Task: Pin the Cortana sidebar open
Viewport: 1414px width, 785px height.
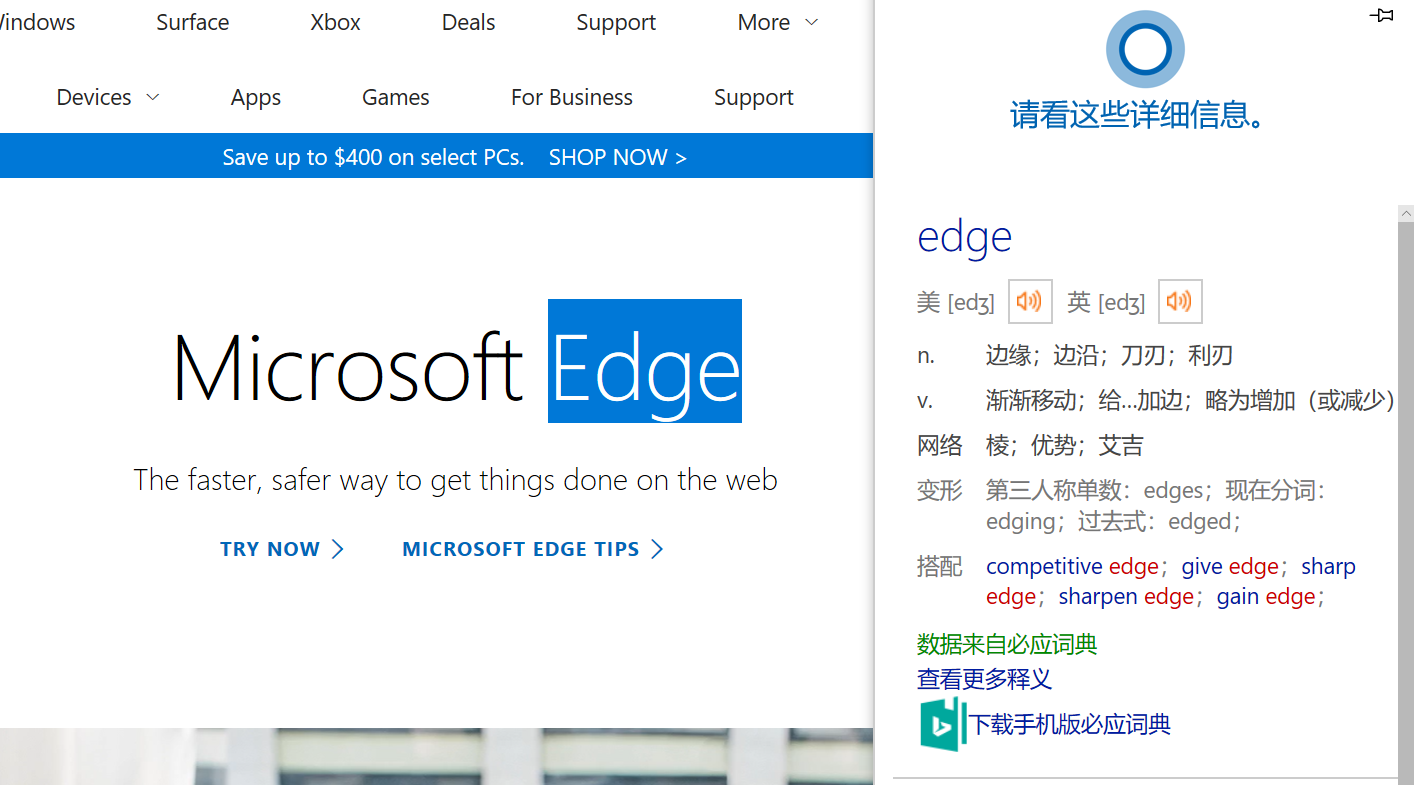Action: pos(1382,16)
